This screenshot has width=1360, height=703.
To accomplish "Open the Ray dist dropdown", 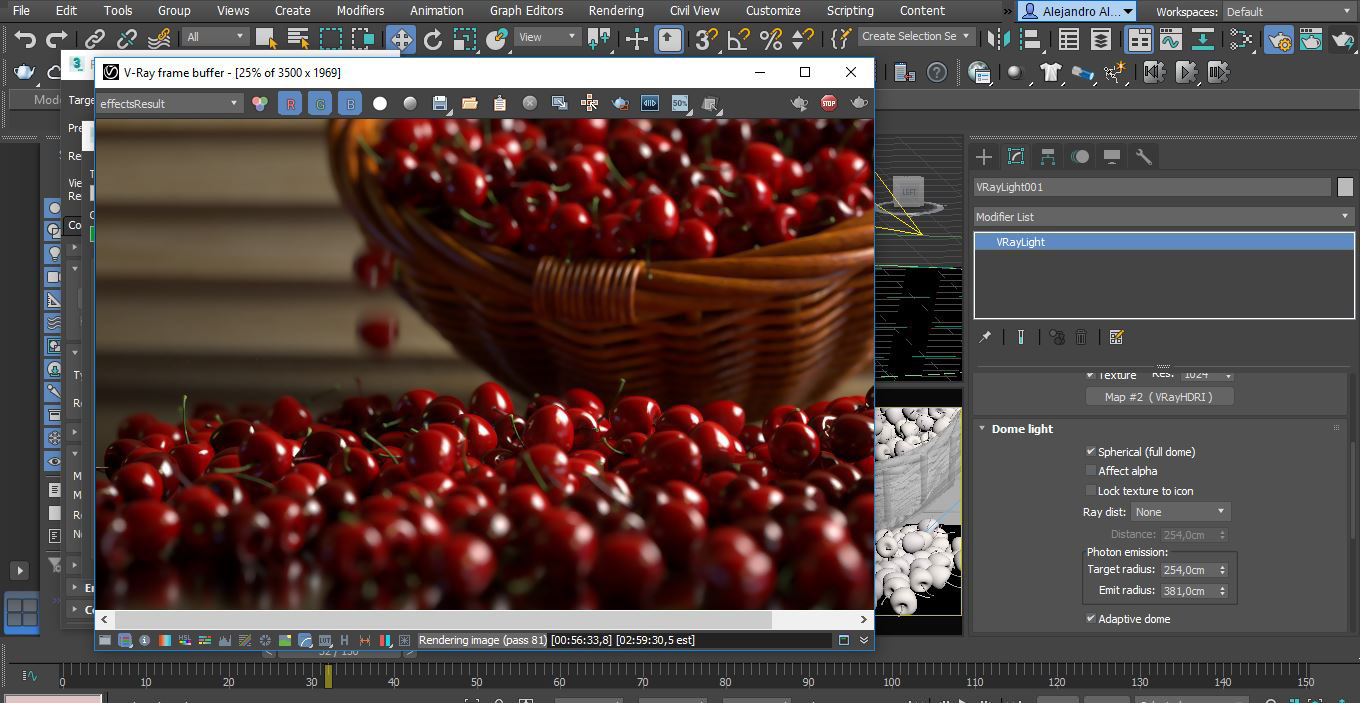I will [x=1180, y=512].
